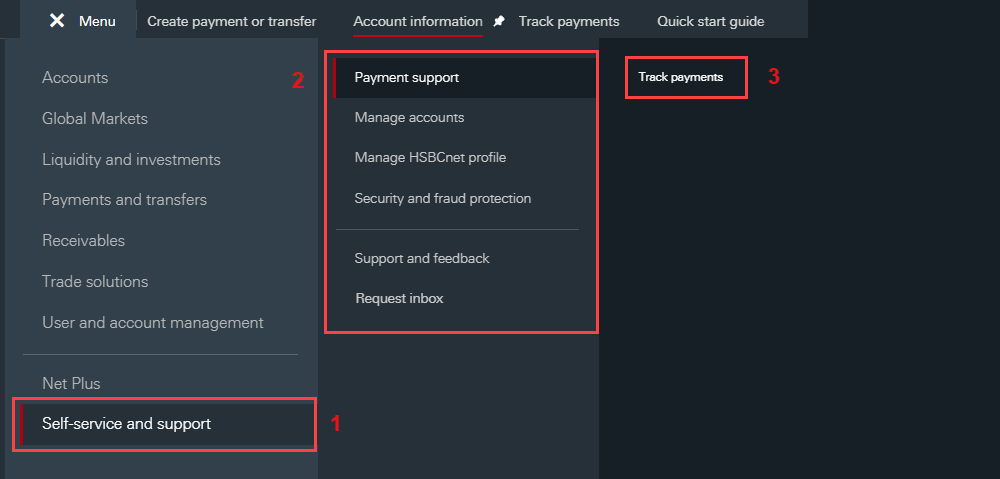
Task: Click Track payments in third column
Action: pos(681,77)
